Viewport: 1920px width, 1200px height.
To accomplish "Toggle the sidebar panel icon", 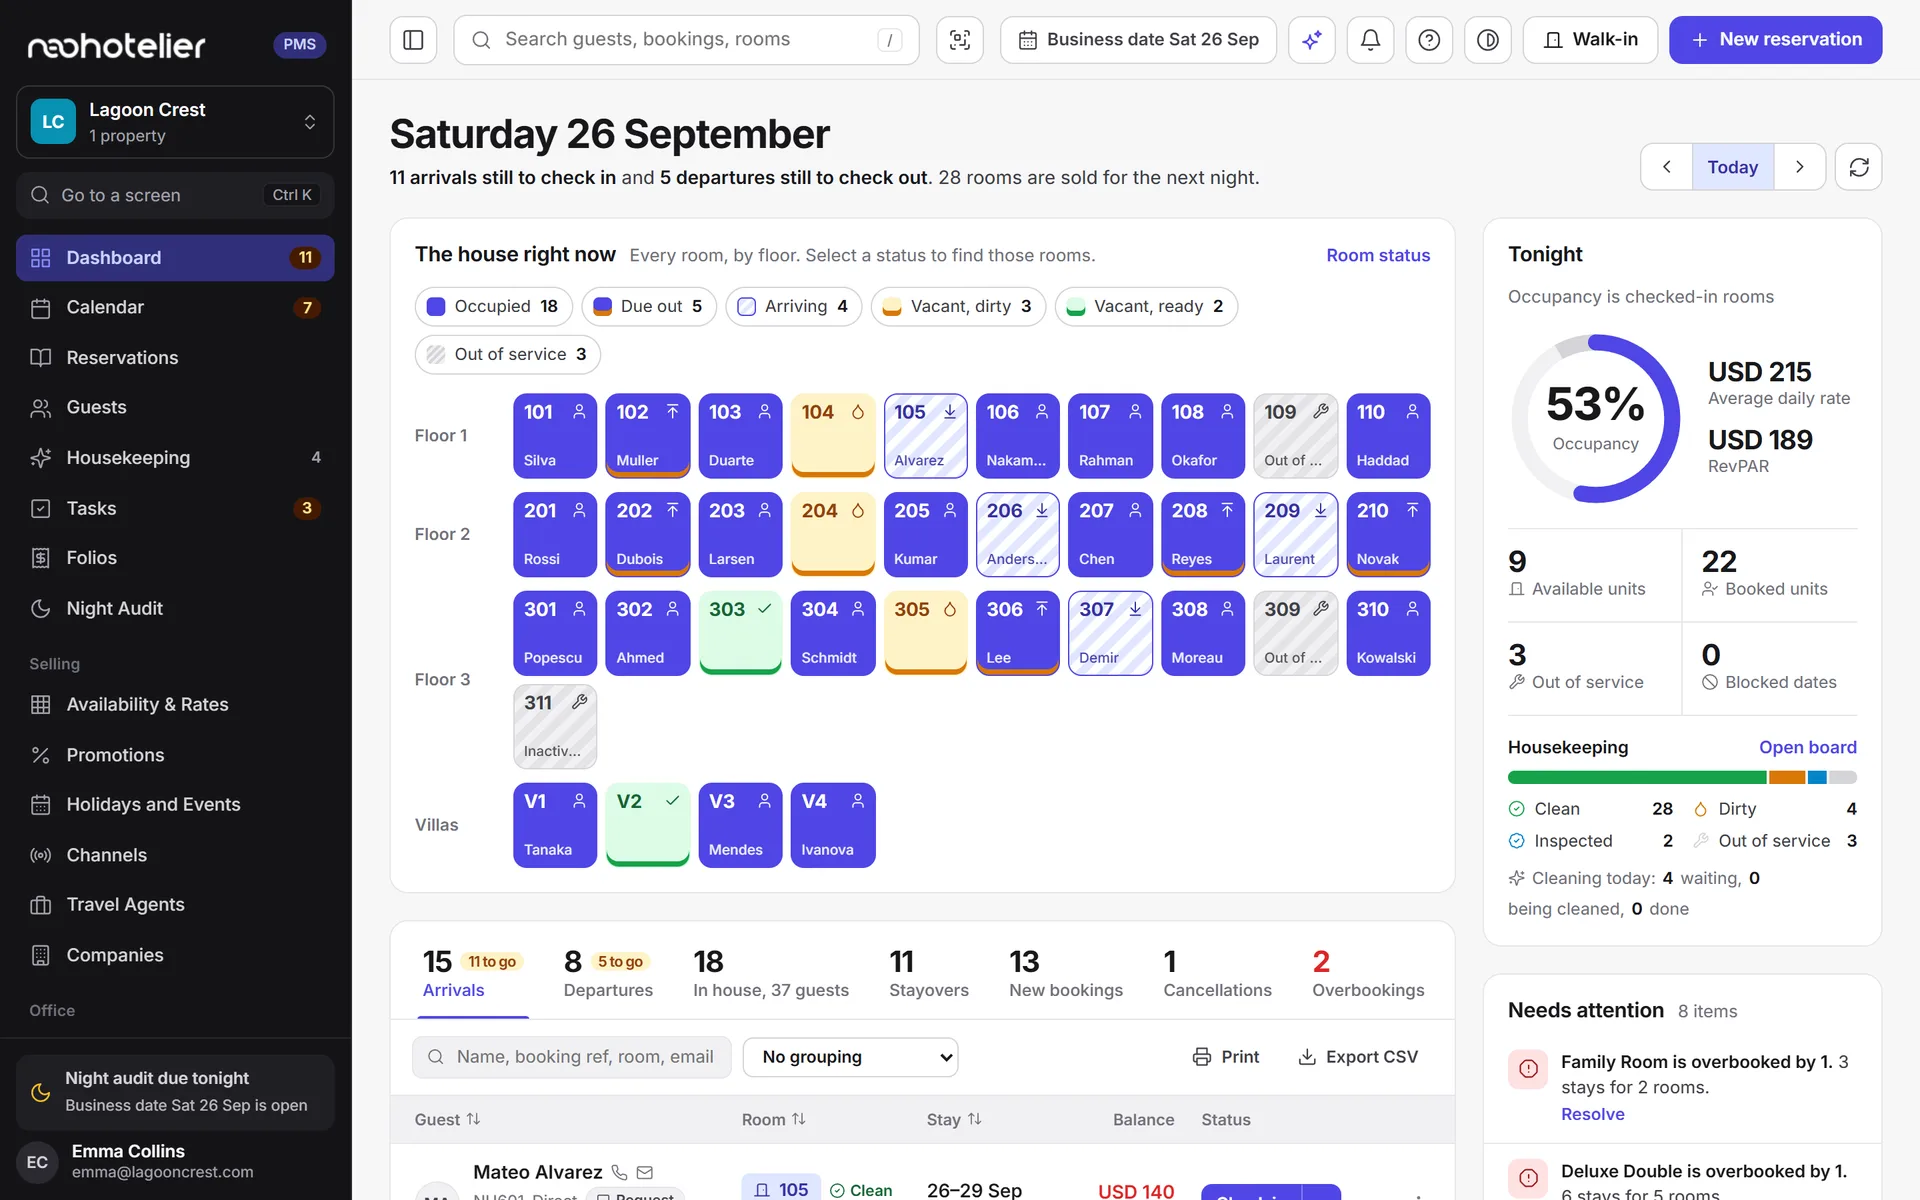I will point(413,40).
